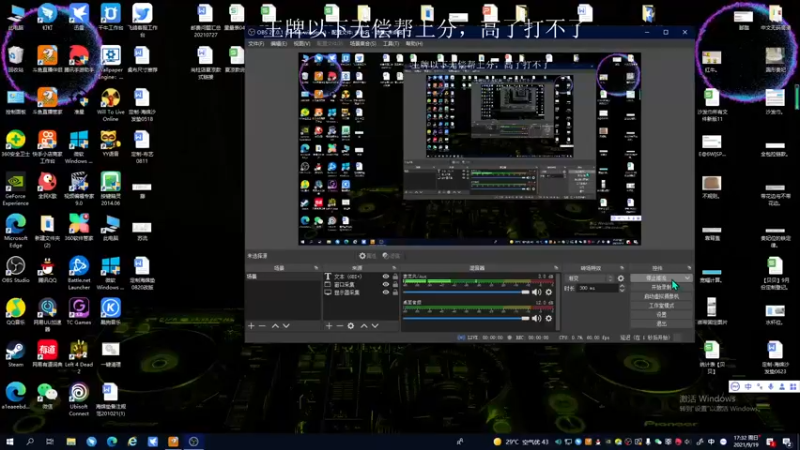
Task: Adjust the transition duration stepper arrows
Action: coord(621,288)
